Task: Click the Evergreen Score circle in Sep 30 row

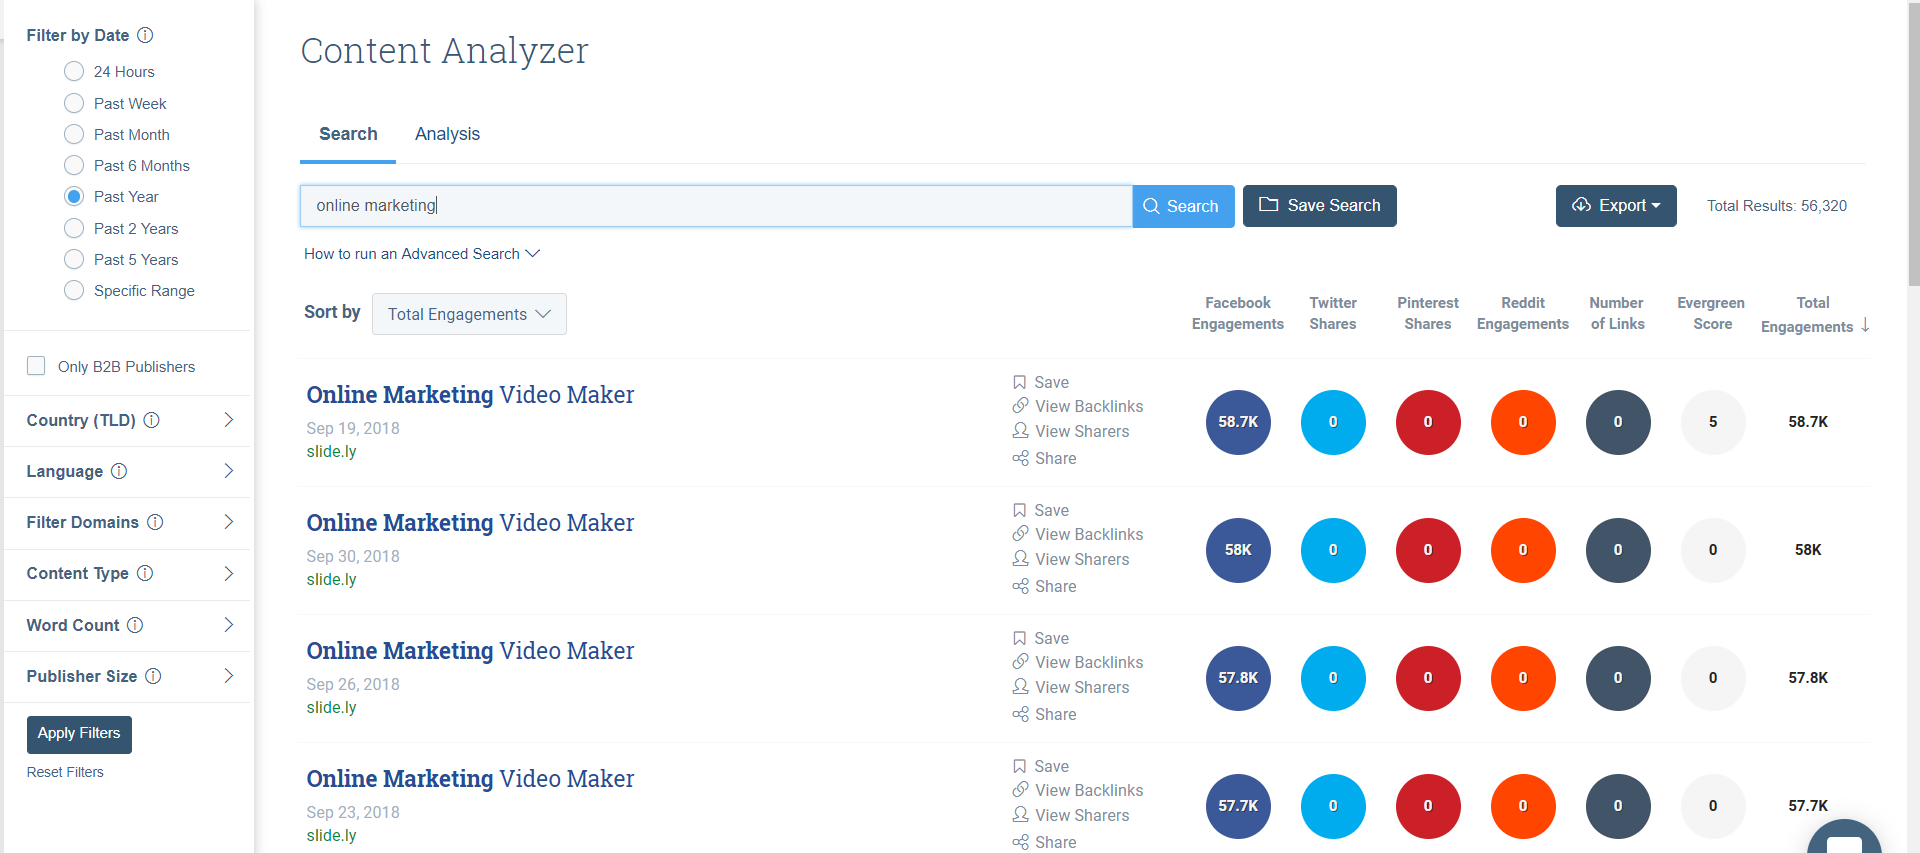Action: point(1713,550)
